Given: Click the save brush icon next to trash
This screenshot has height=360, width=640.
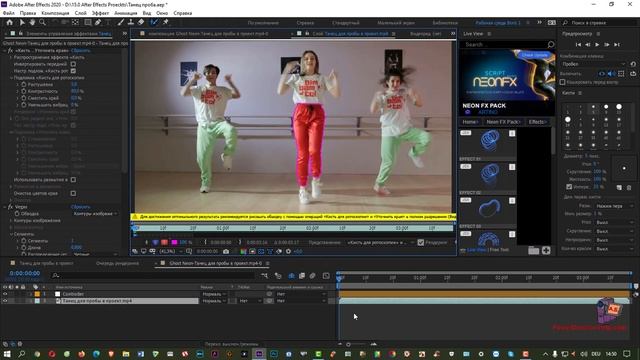Looking at the screenshot, I should (619, 187).
